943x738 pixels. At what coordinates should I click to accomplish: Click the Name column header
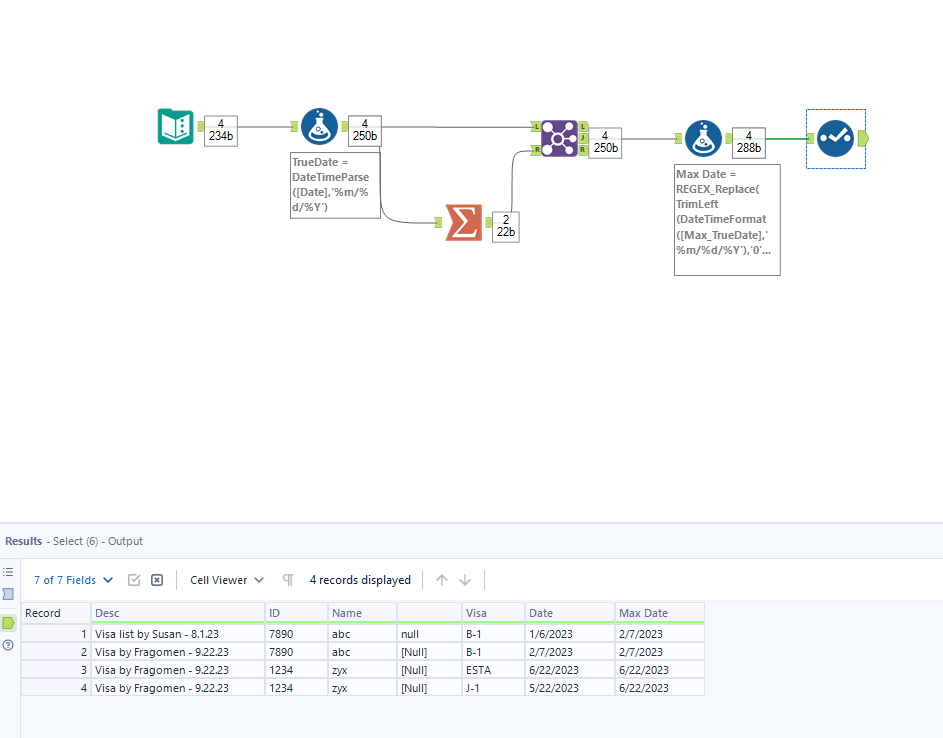point(363,613)
